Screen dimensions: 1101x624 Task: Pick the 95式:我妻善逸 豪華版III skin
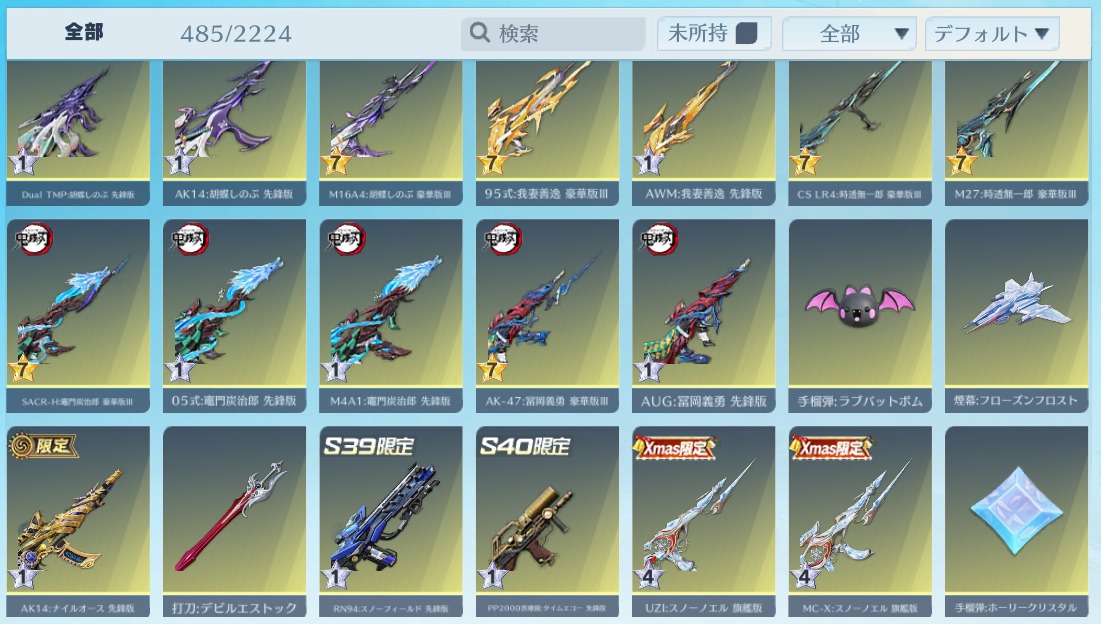[547, 133]
